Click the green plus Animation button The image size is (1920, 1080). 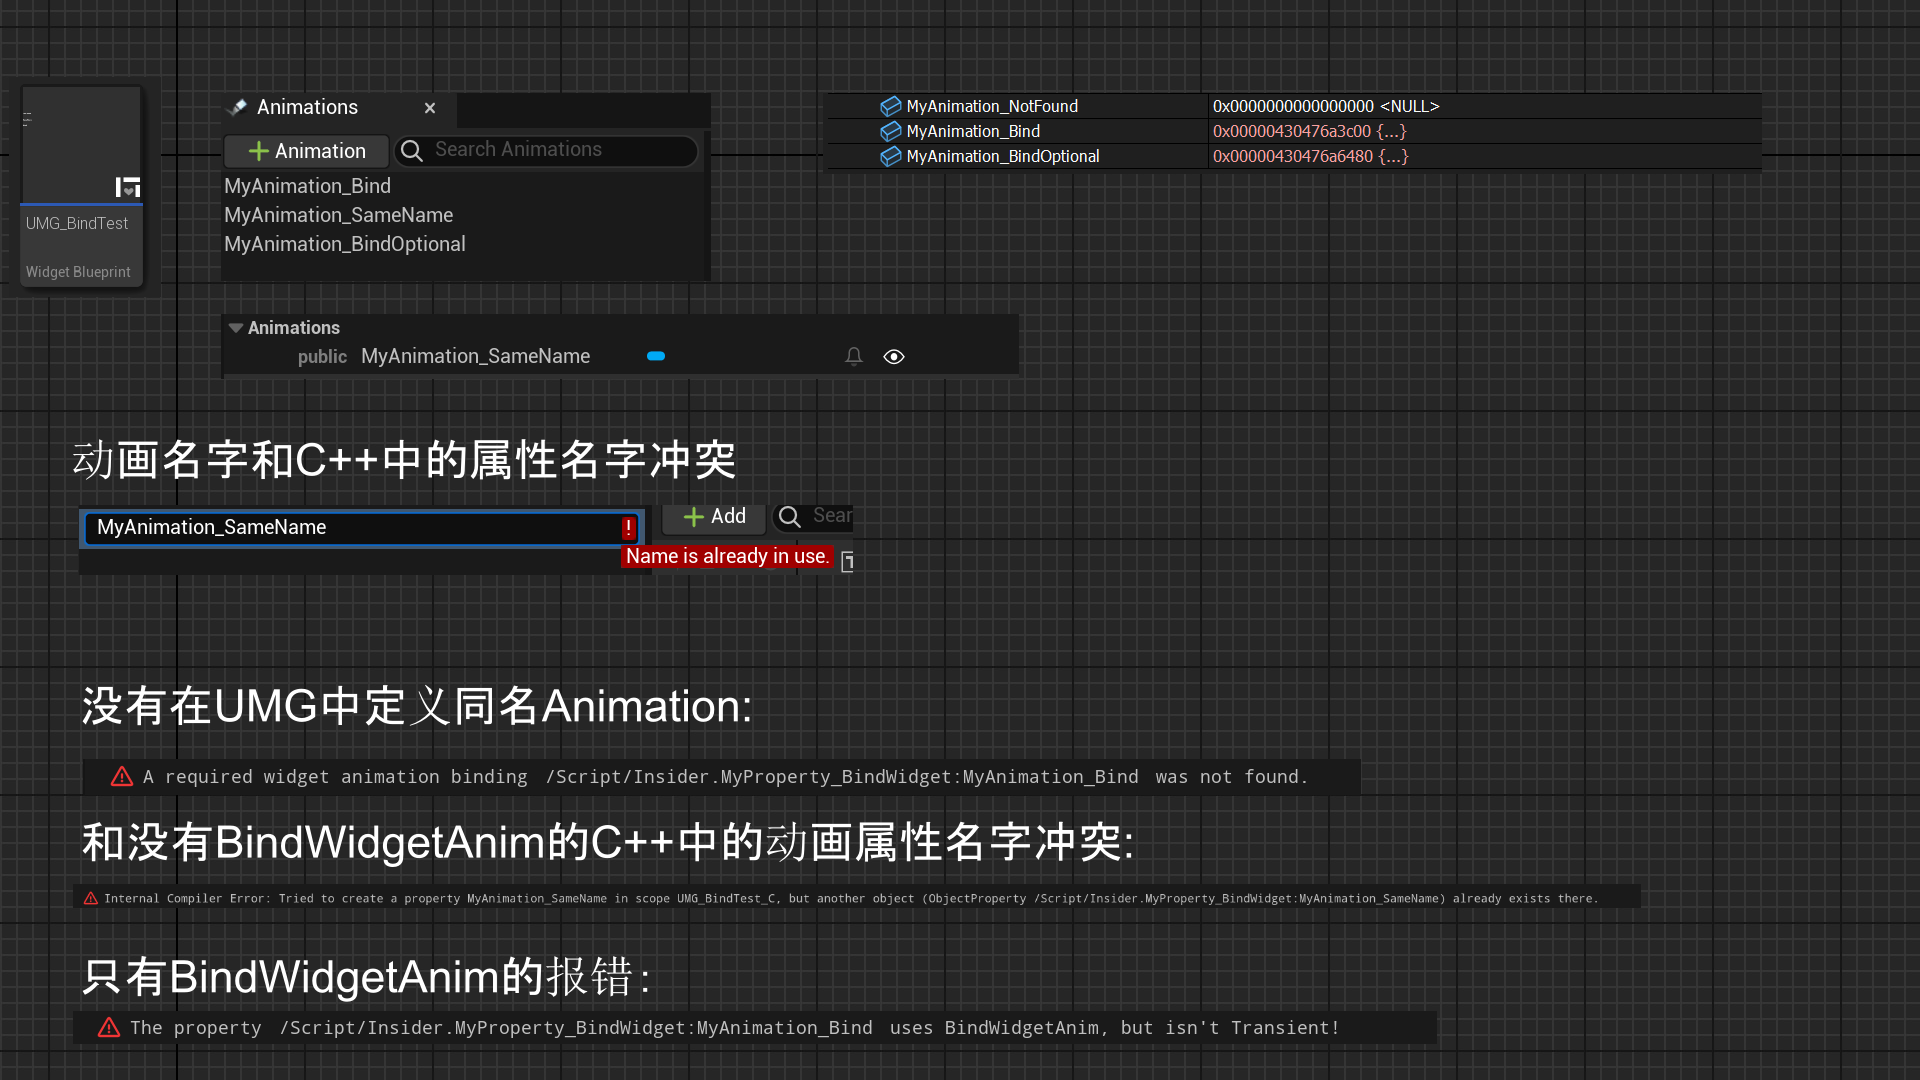coord(307,151)
